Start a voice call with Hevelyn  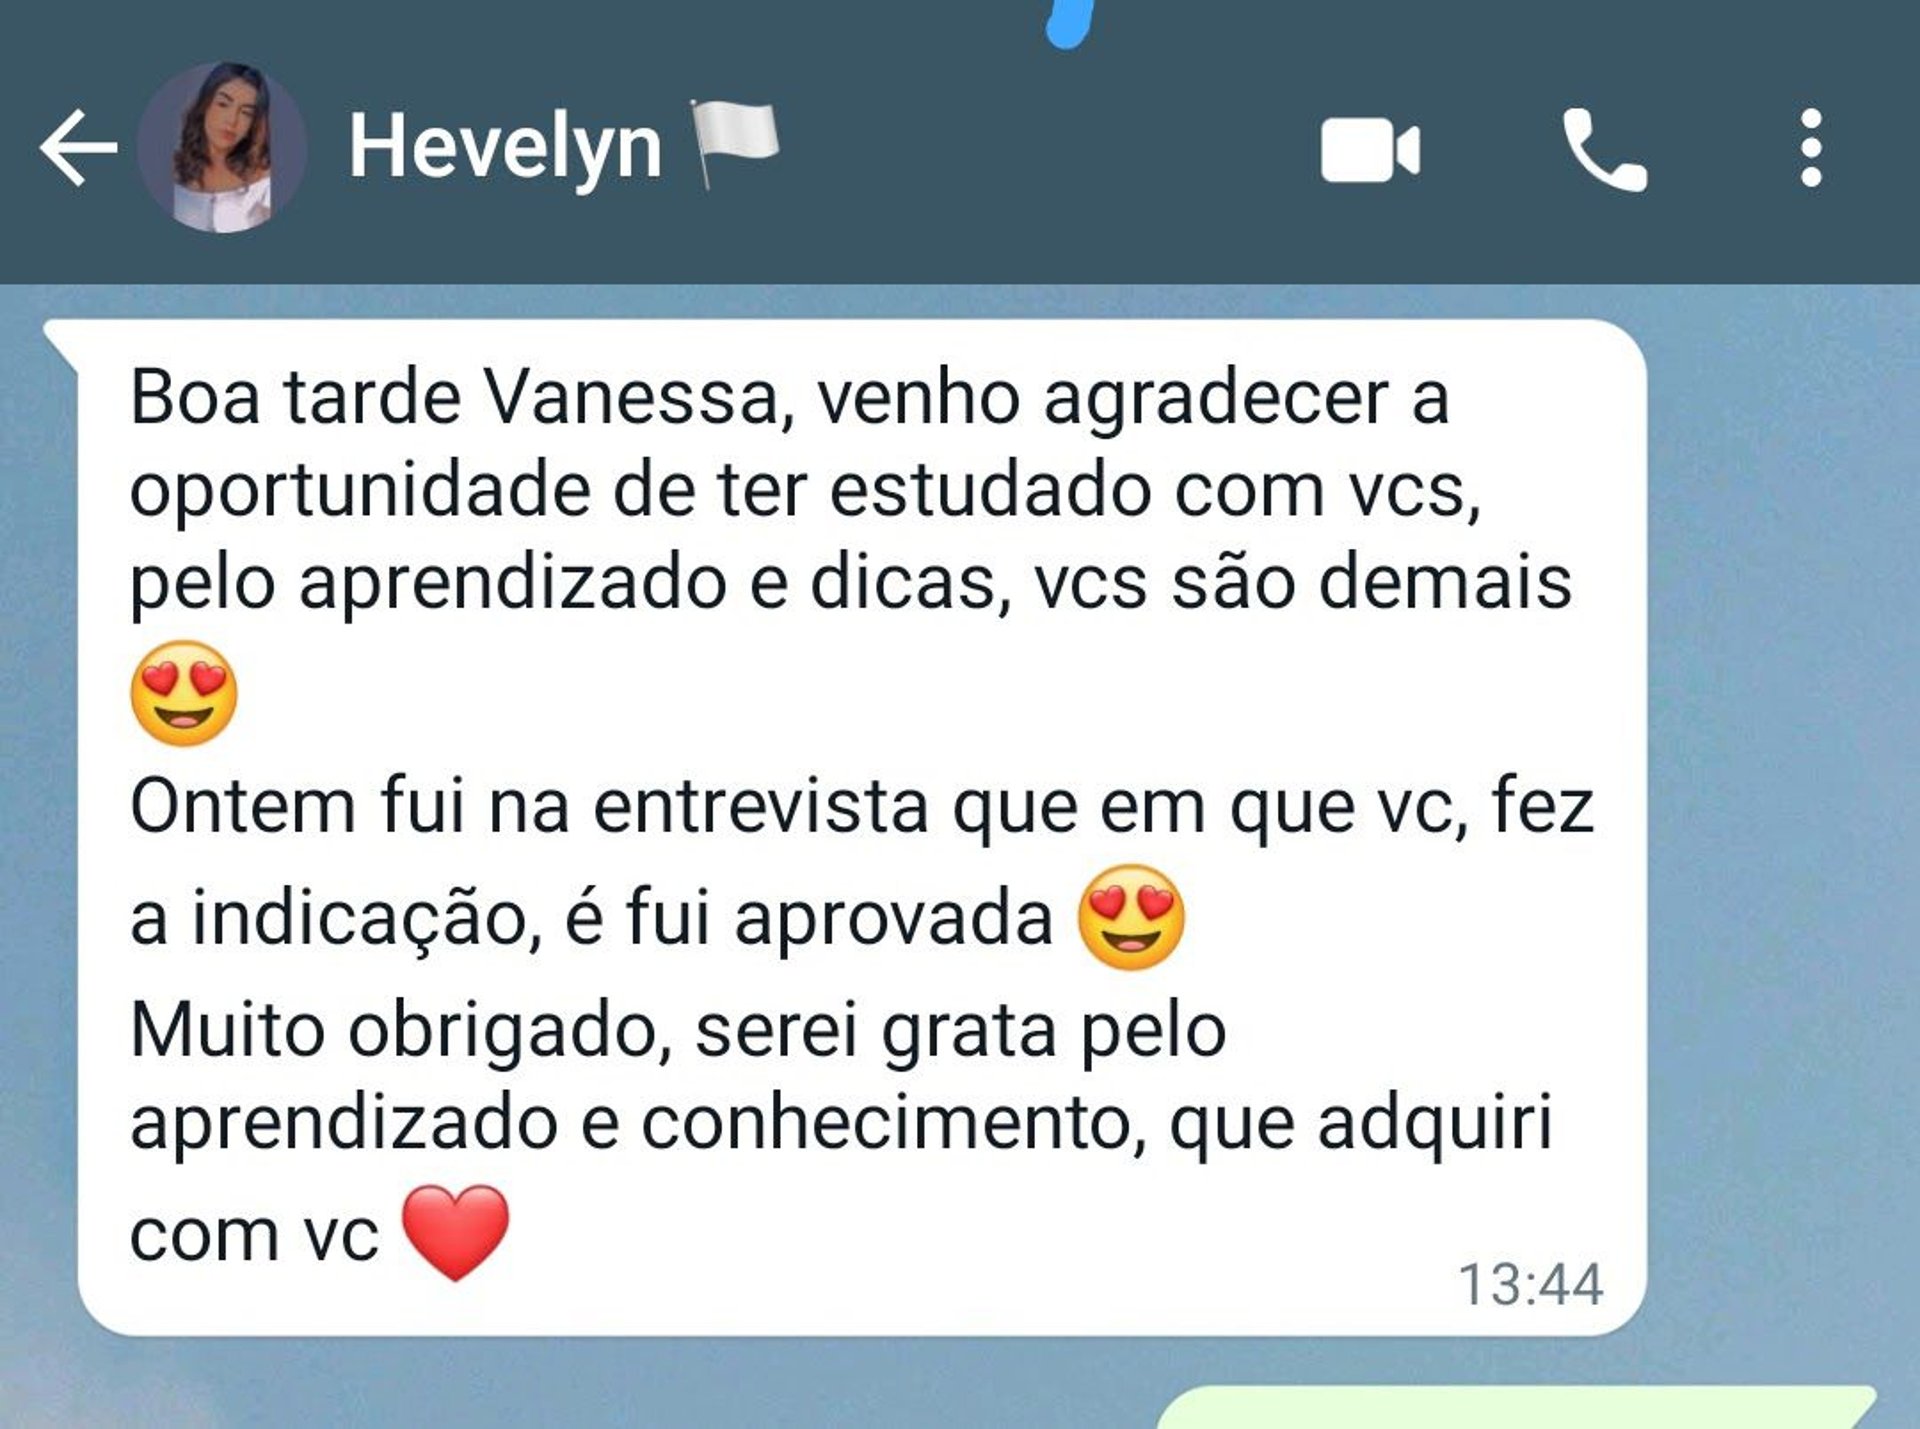coord(1604,149)
